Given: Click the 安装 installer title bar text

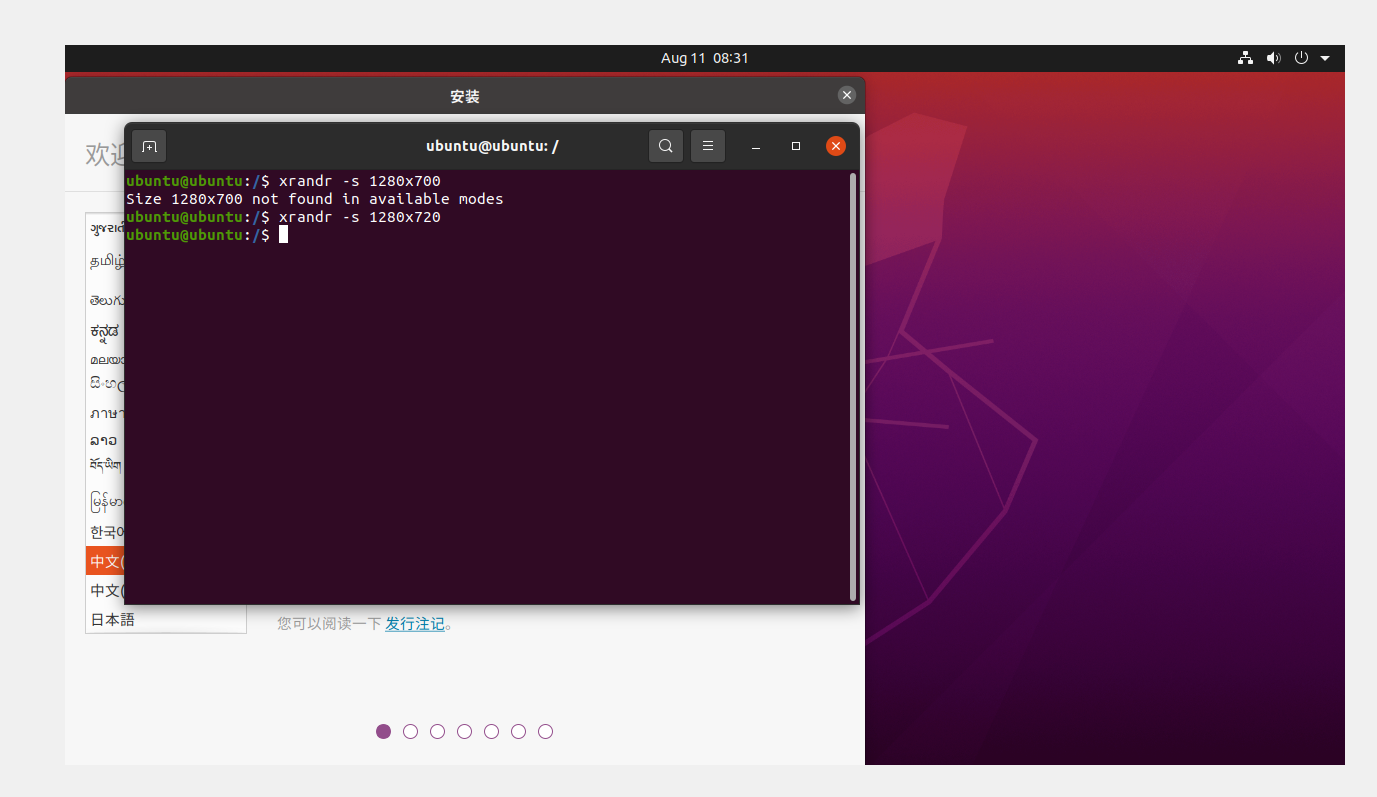Looking at the screenshot, I should tap(465, 96).
